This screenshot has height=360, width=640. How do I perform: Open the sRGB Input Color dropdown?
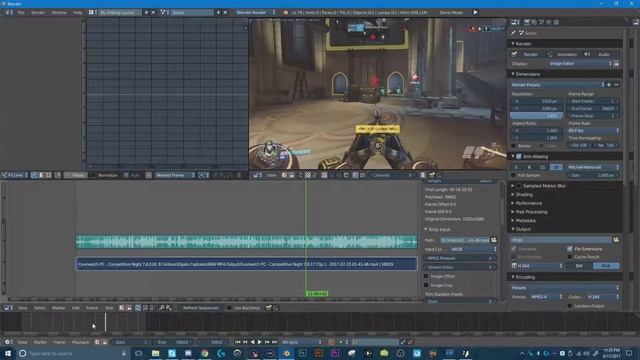click(473, 249)
